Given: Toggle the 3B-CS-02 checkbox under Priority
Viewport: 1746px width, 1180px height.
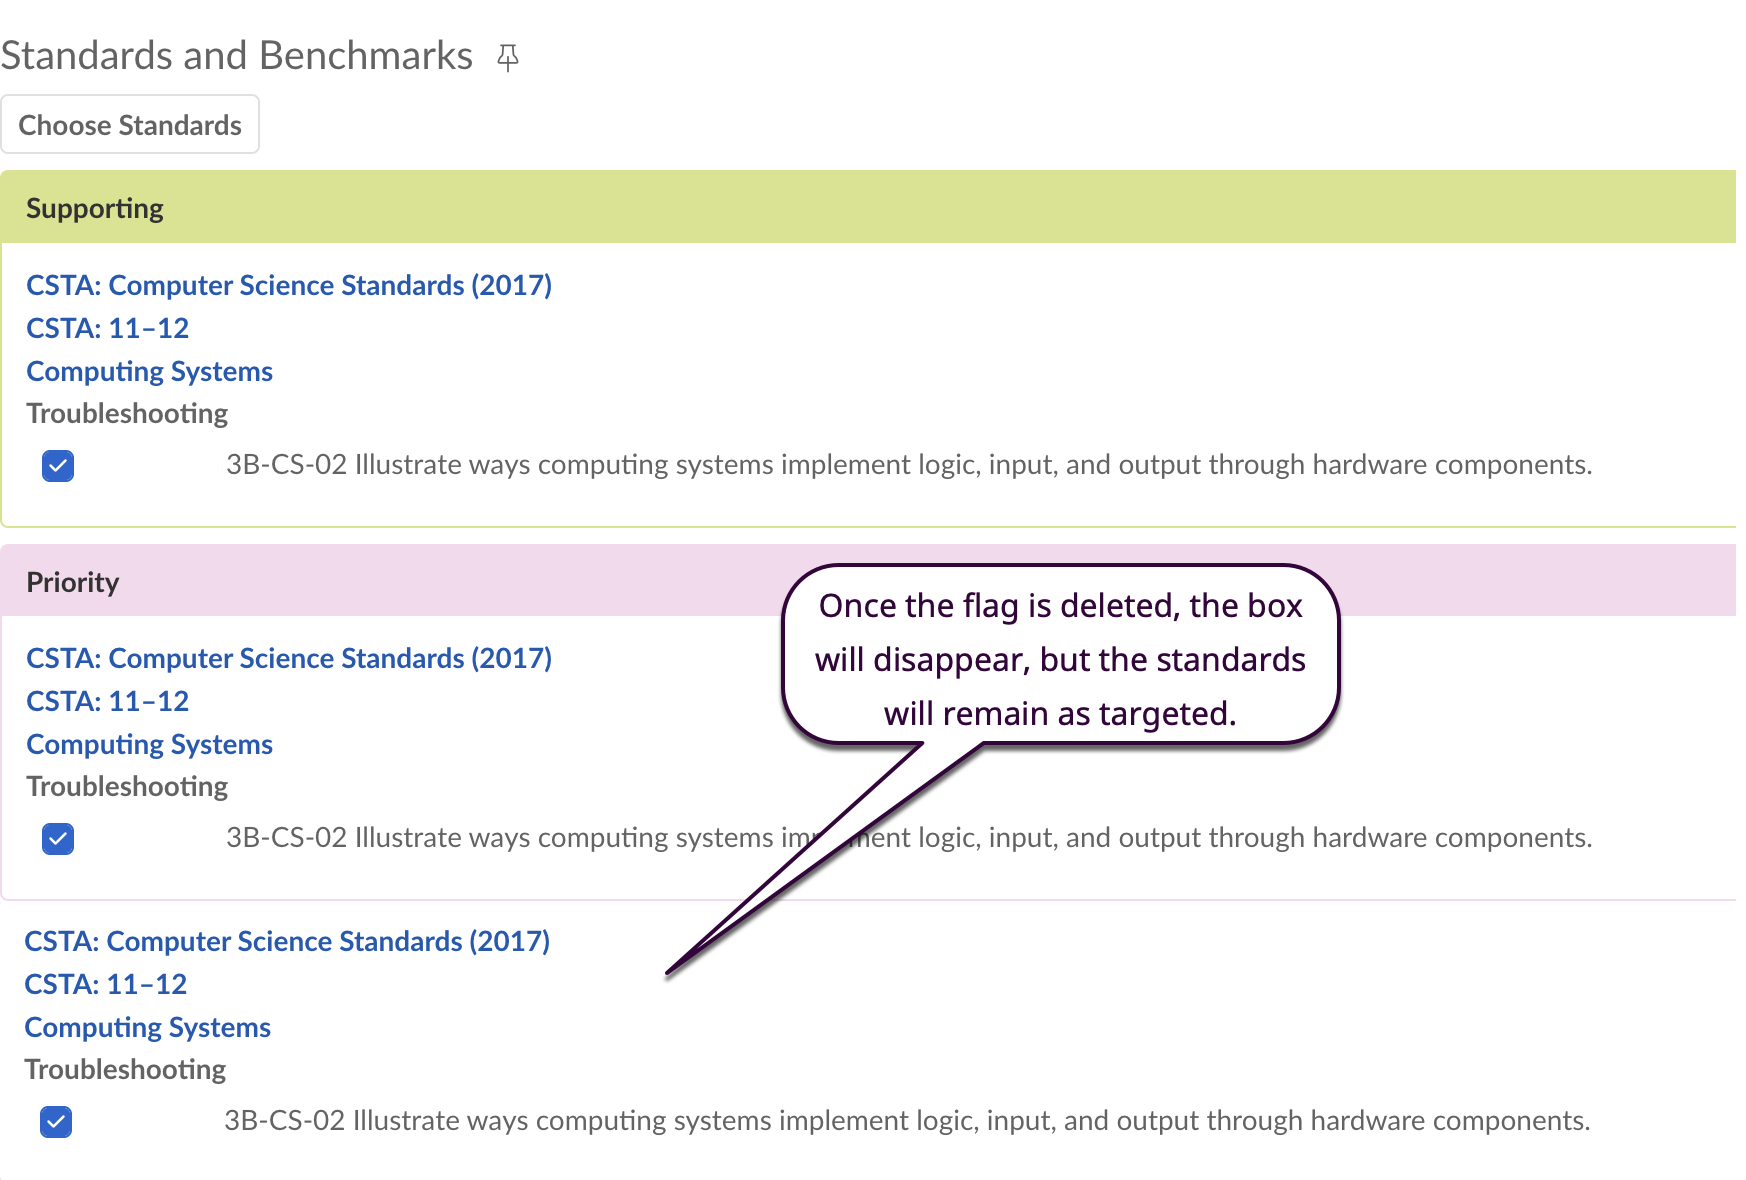Looking at the screenshot, I should click(58, 838).
